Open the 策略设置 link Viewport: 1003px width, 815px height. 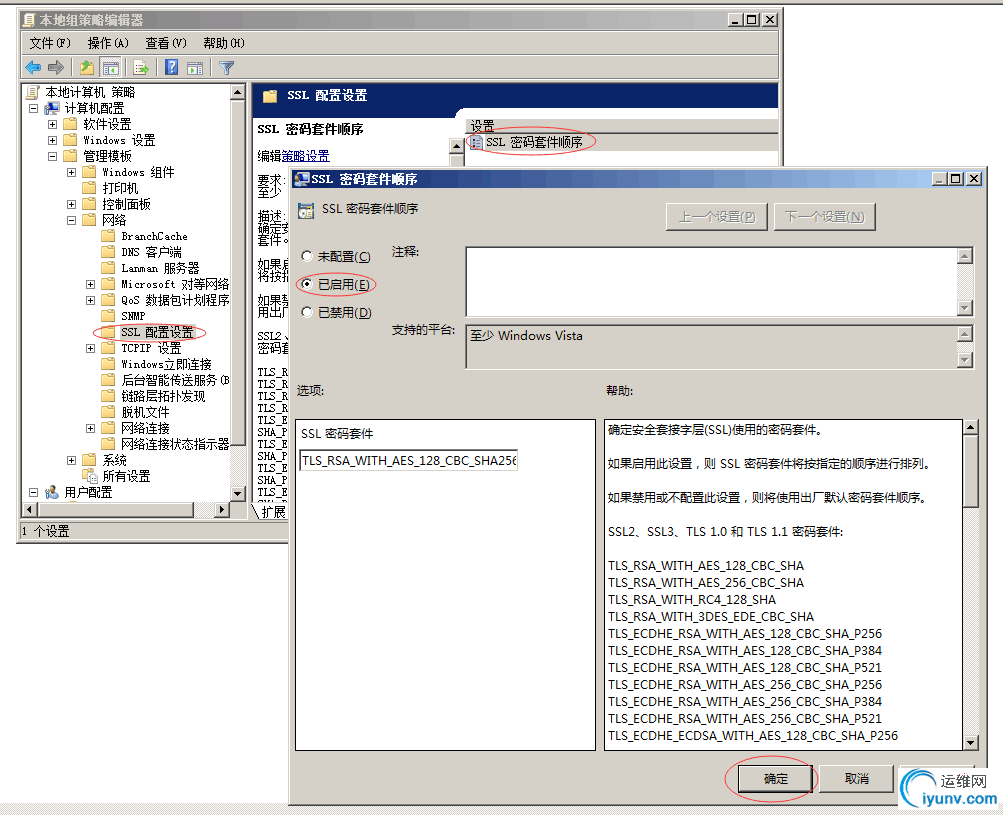[306, 155]
